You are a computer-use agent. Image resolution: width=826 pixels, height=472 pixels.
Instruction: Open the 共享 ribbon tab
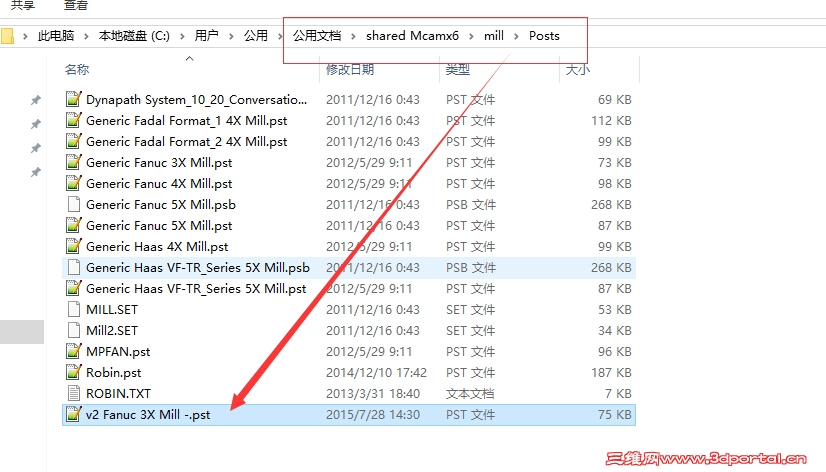click(22, 5)
